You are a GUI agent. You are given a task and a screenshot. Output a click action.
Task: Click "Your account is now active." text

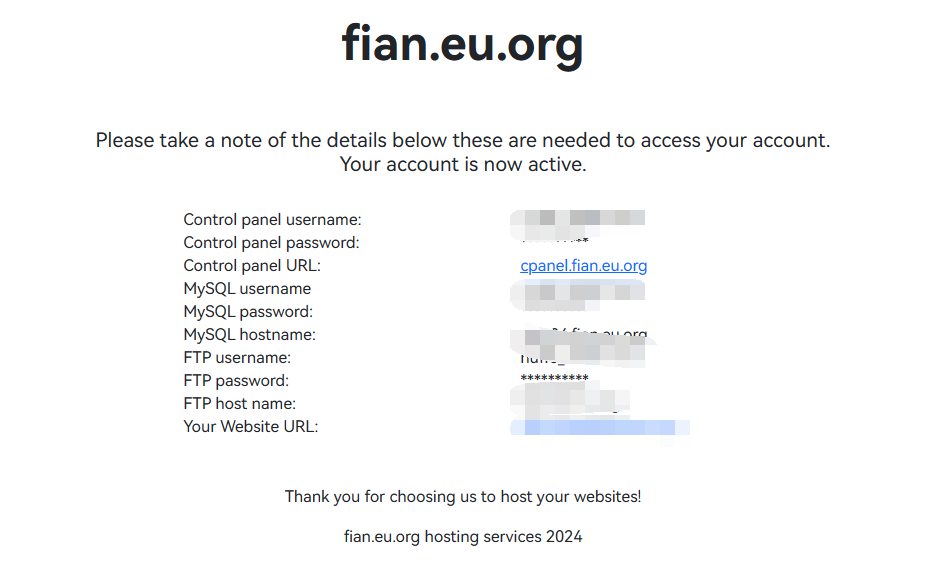pos(463,165)
